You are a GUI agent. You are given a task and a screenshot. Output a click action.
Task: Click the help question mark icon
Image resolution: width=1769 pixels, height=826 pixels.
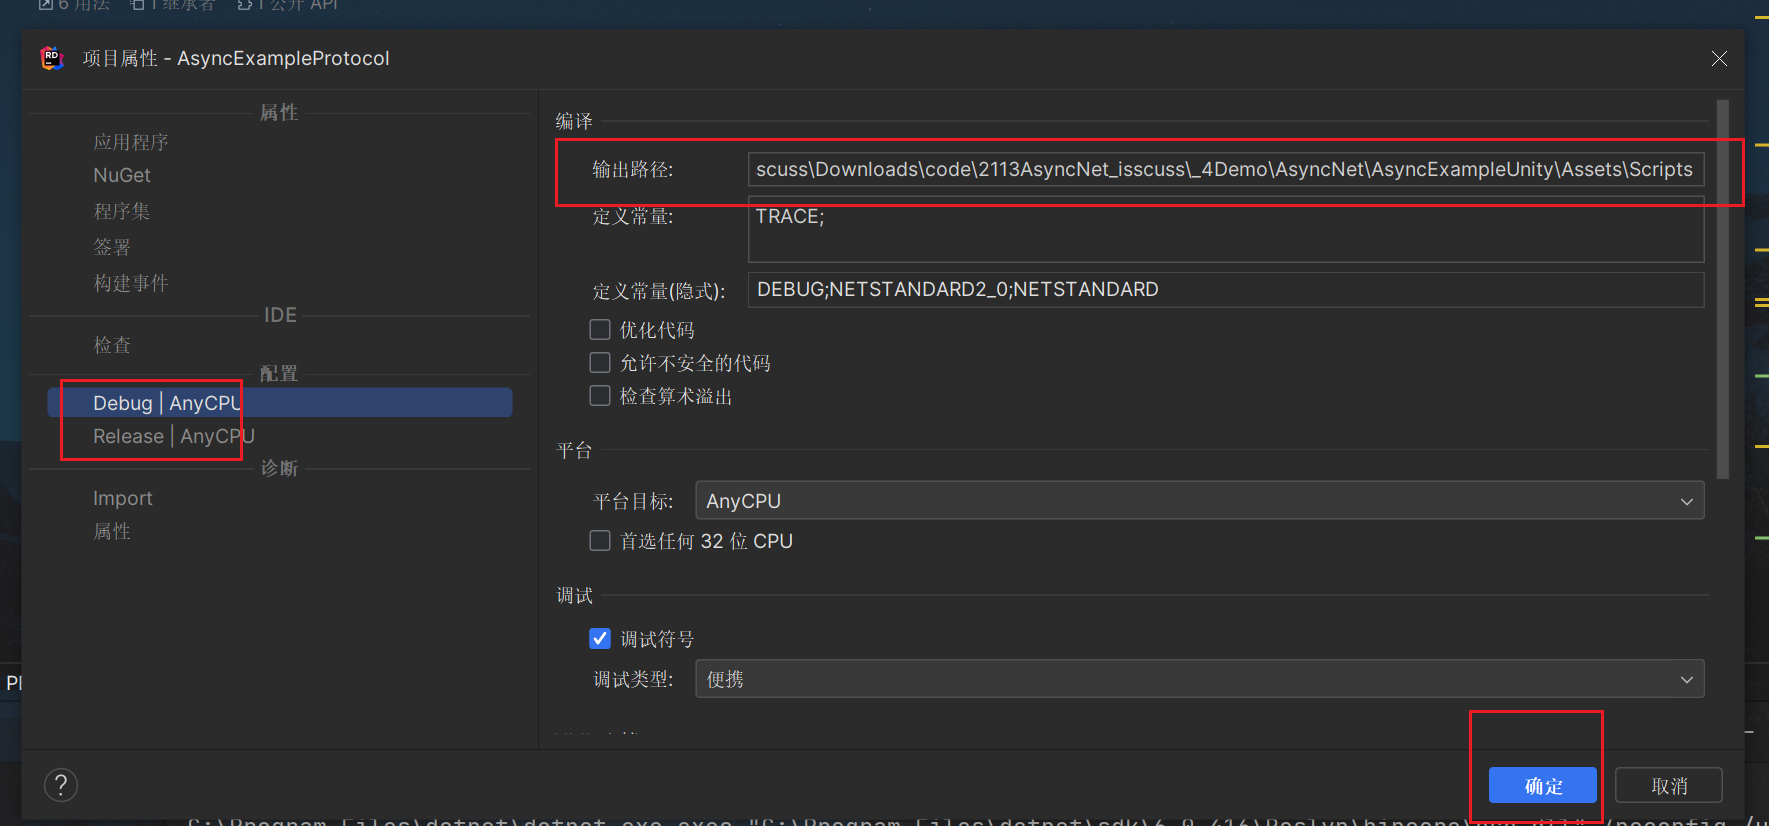pyautogui.click(x=61, y=785)
